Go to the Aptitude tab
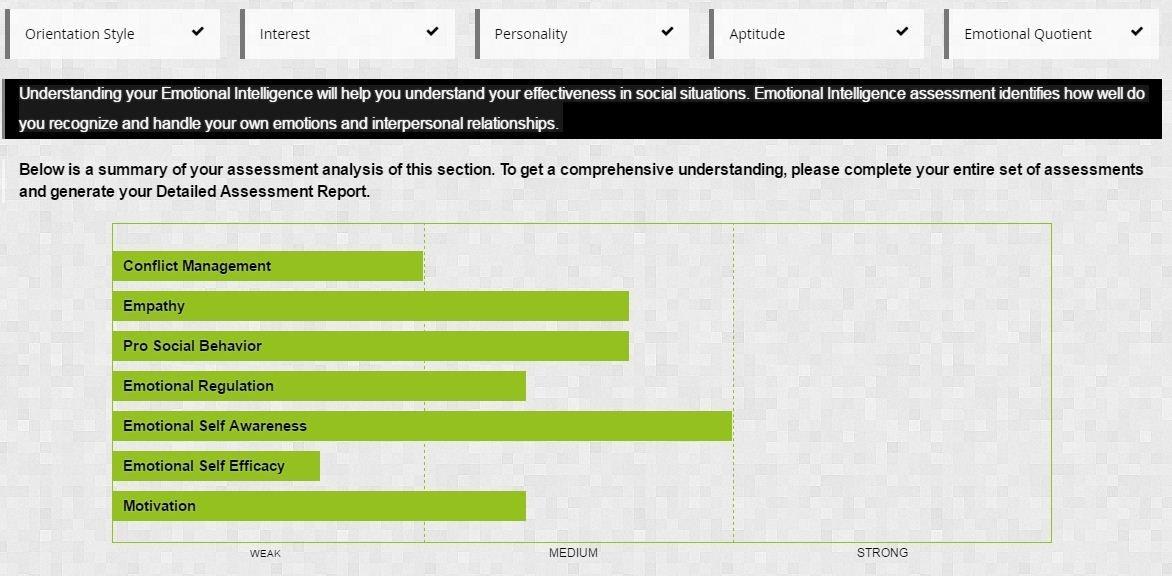Image resolution: width=1172 pixels, height=576 pixels. coord(757,34)
